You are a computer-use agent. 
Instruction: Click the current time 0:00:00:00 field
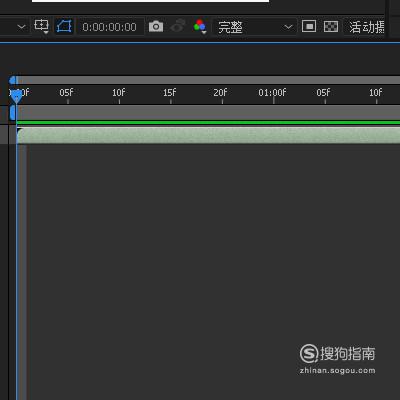click(109, 27)
